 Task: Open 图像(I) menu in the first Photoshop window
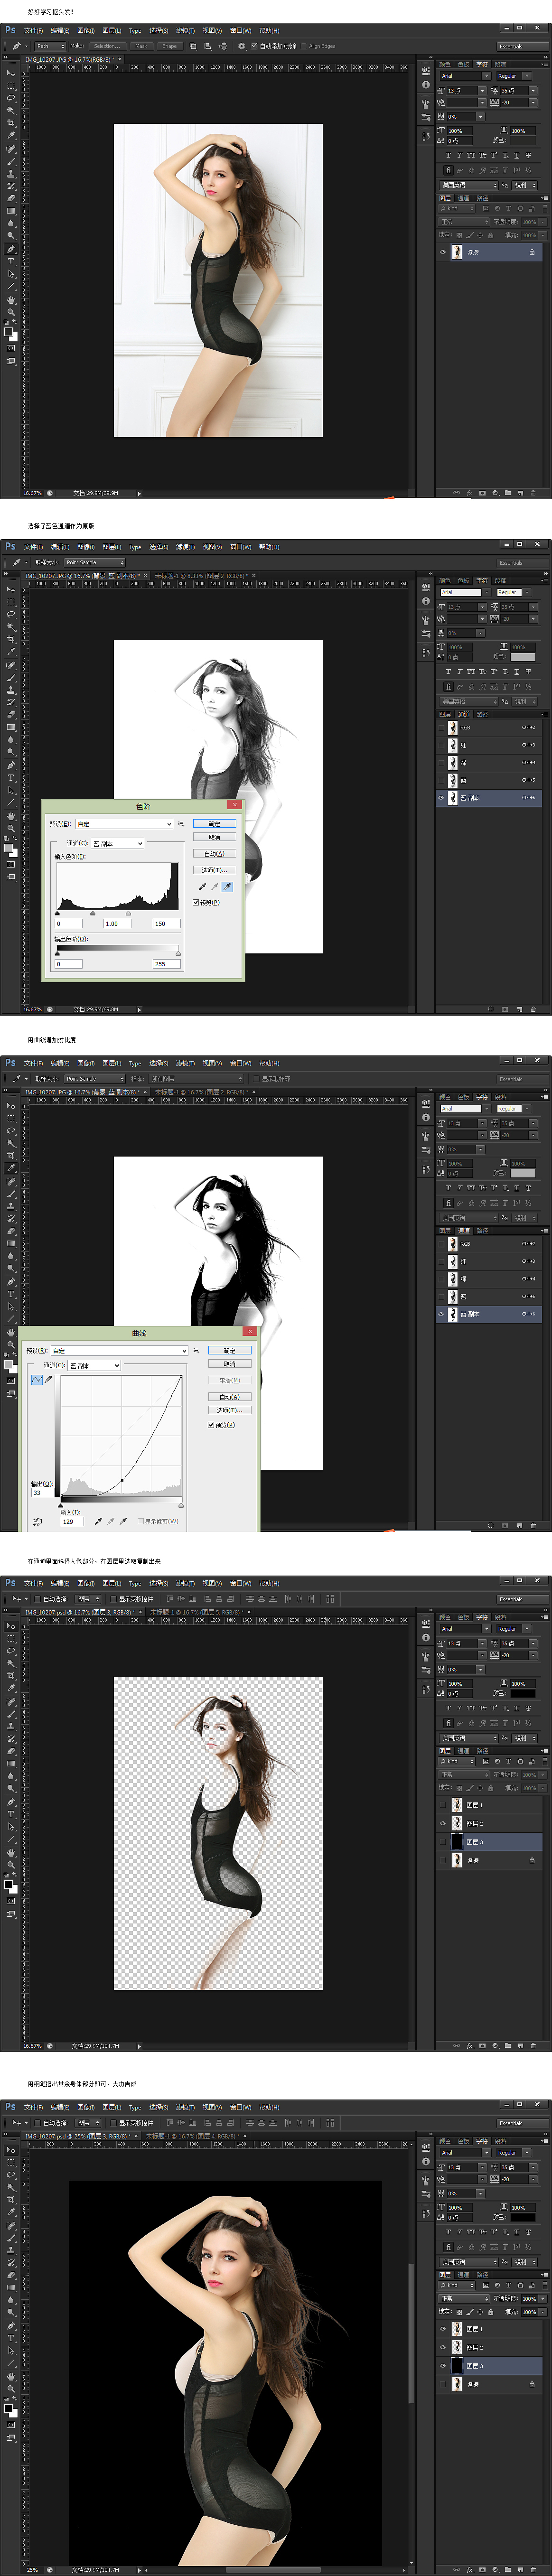86,30
